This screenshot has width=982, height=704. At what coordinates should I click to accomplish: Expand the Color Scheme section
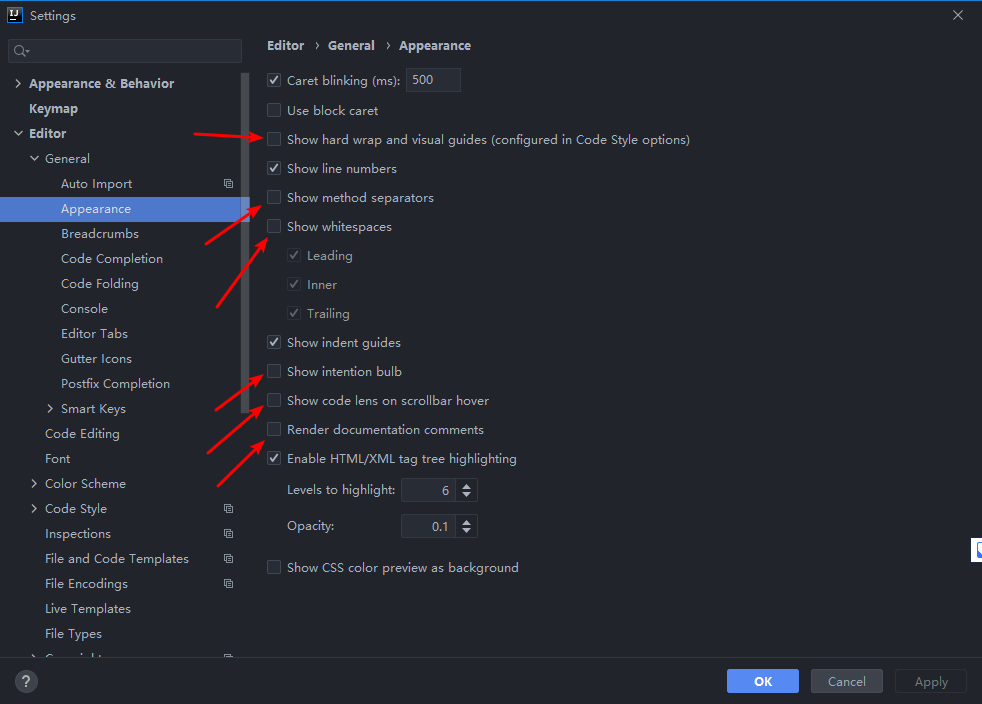pos(34,484)
